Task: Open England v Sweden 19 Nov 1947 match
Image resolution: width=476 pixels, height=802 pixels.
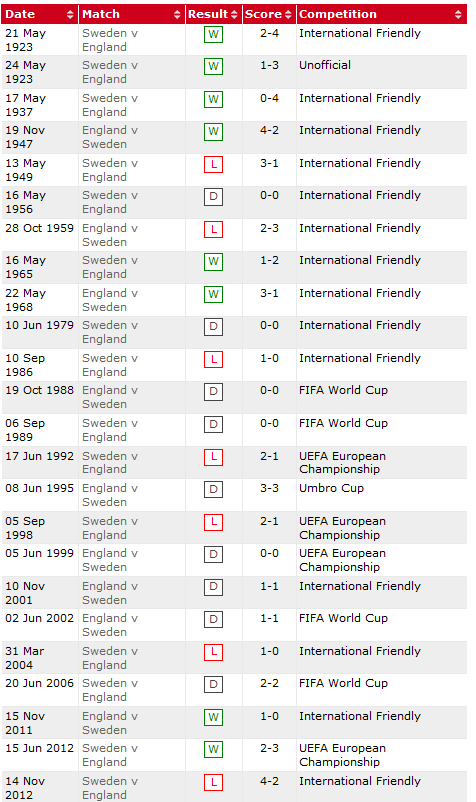Action: coord(110,137)
